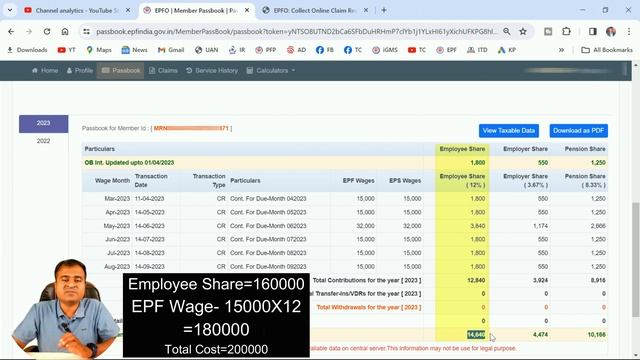Open the Gmail bookmark
This screenshot has width=640, height=360.
[171, 50]
